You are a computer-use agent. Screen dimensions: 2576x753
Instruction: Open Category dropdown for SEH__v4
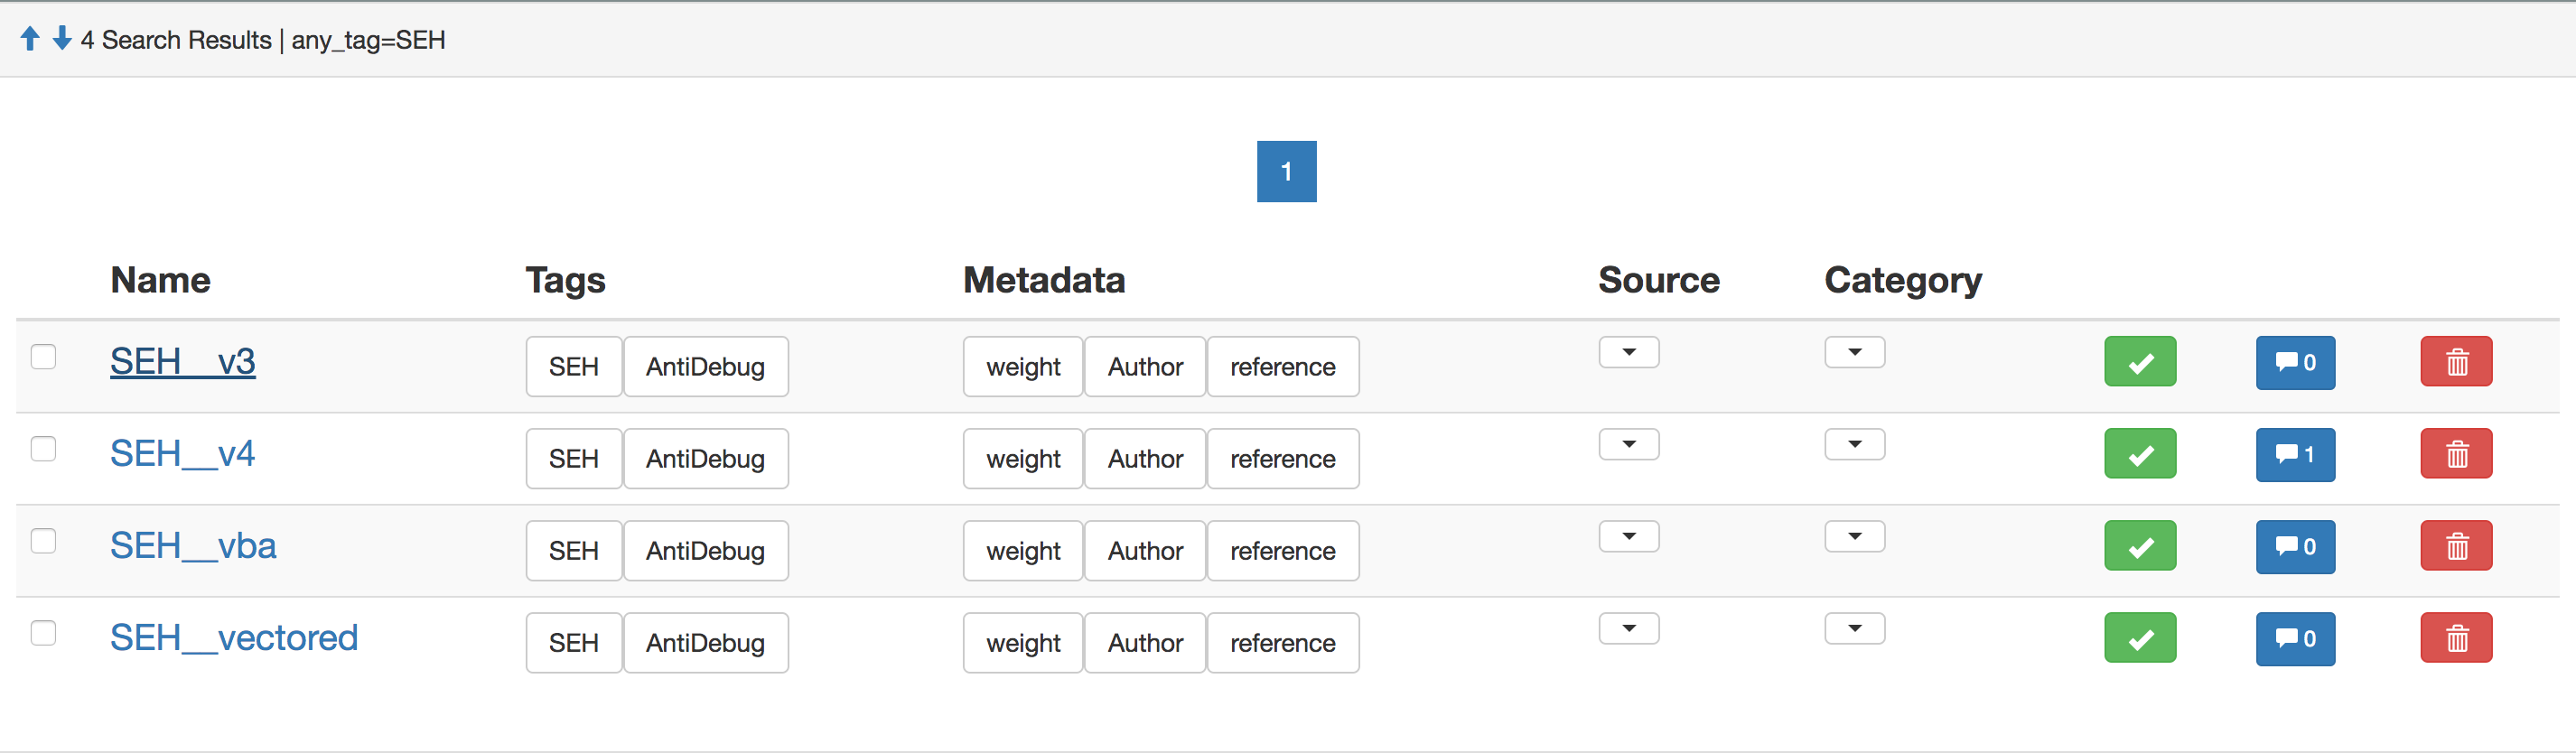point(1854,445)
